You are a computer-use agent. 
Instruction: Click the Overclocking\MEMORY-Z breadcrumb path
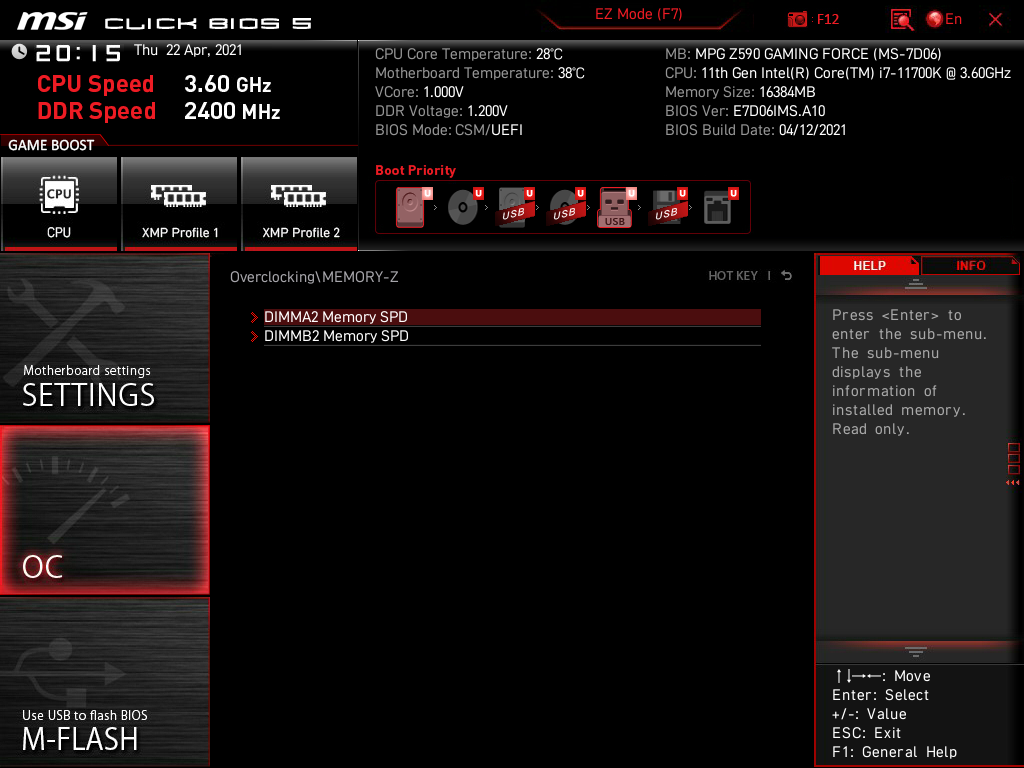[x=314, y=277]
